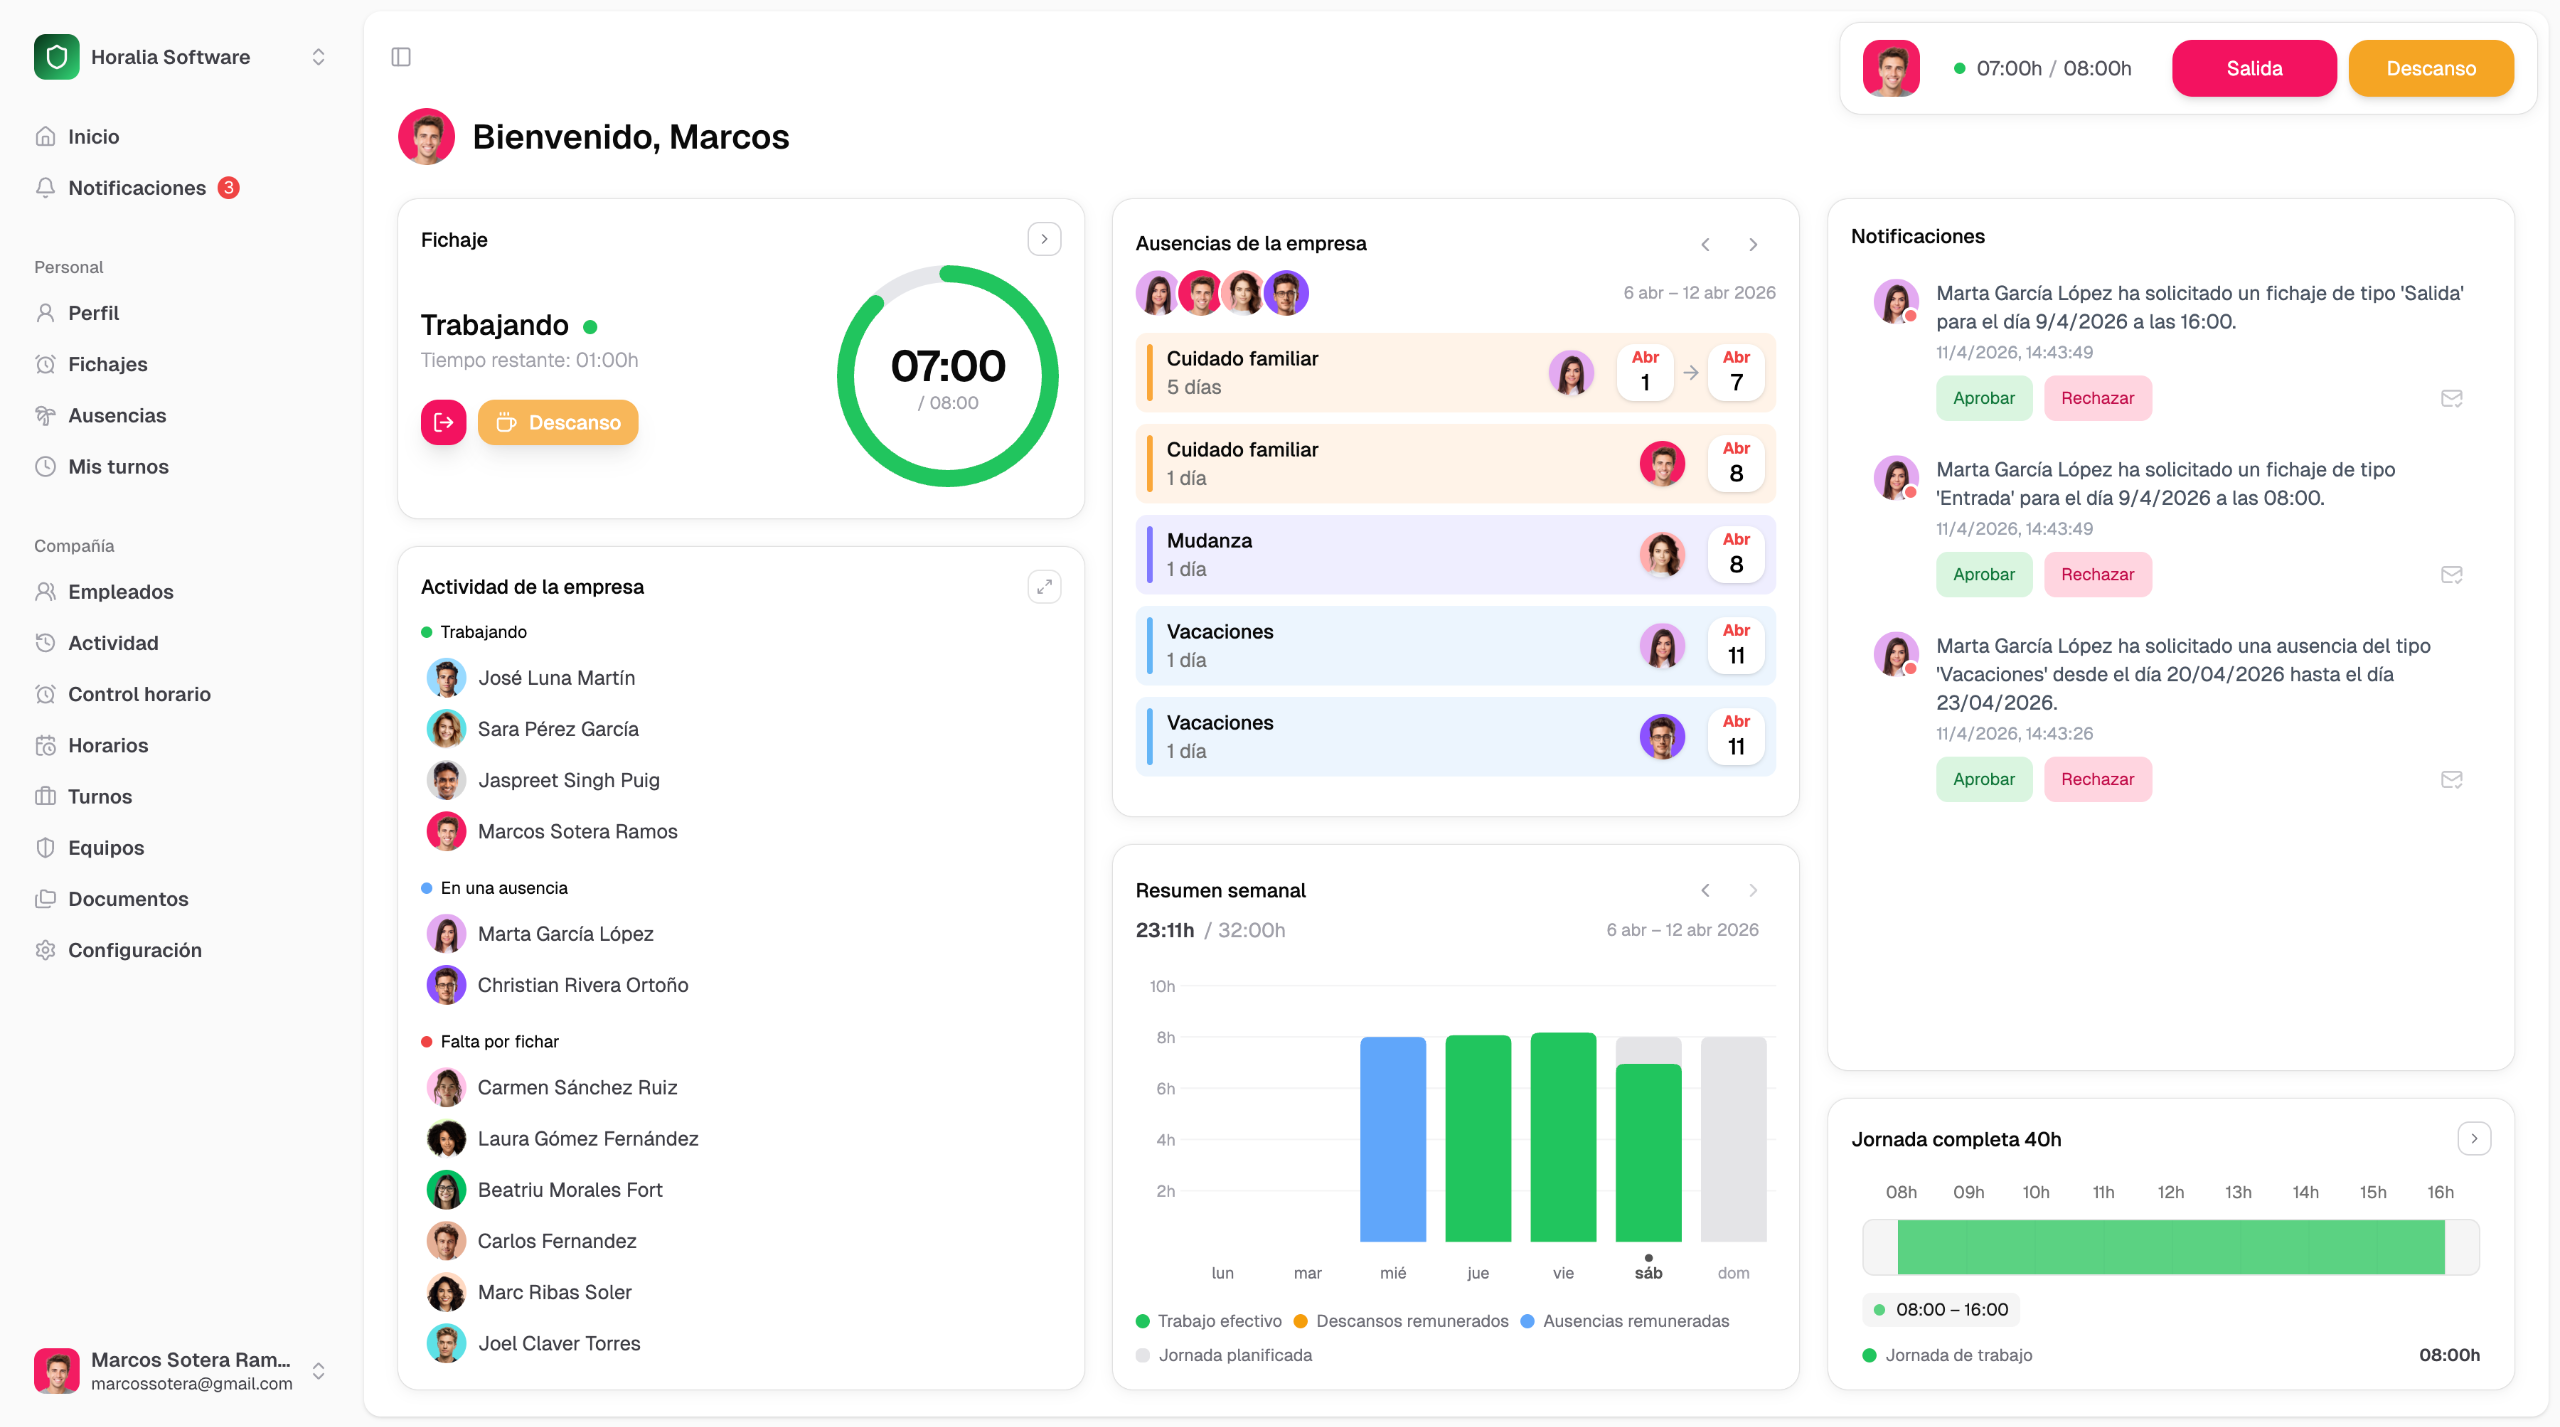
Task: Mark the Salida request notification as read
Action: [x=2451, y=398]
